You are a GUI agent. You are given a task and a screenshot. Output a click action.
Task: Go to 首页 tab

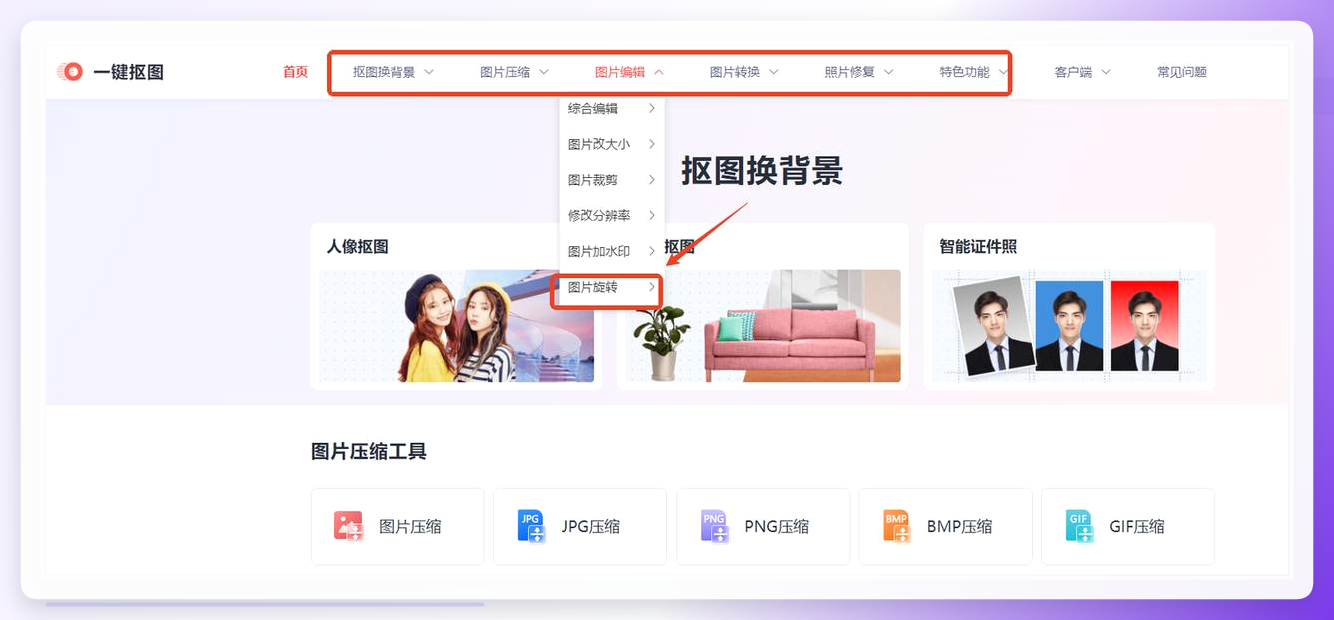[x=295, y=72]
